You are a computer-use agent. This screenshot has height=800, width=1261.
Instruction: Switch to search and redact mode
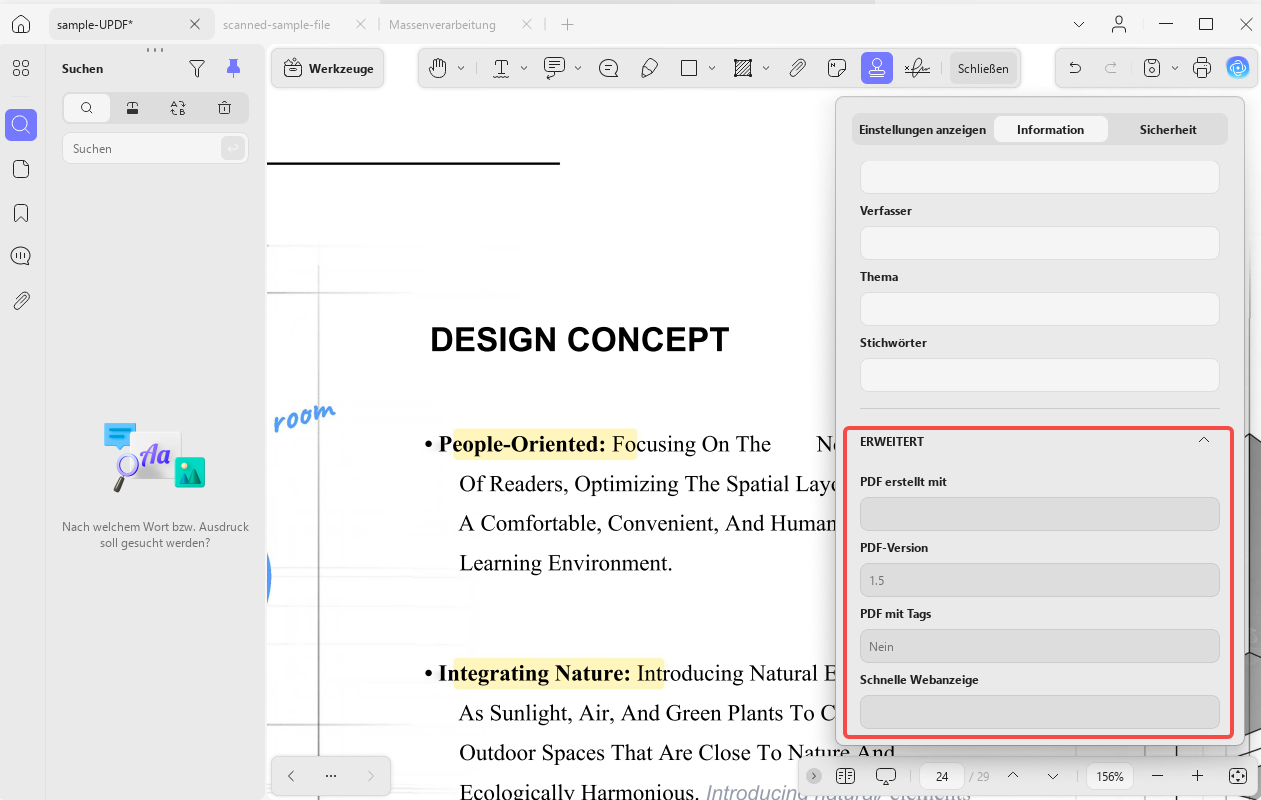pos(132,108)
